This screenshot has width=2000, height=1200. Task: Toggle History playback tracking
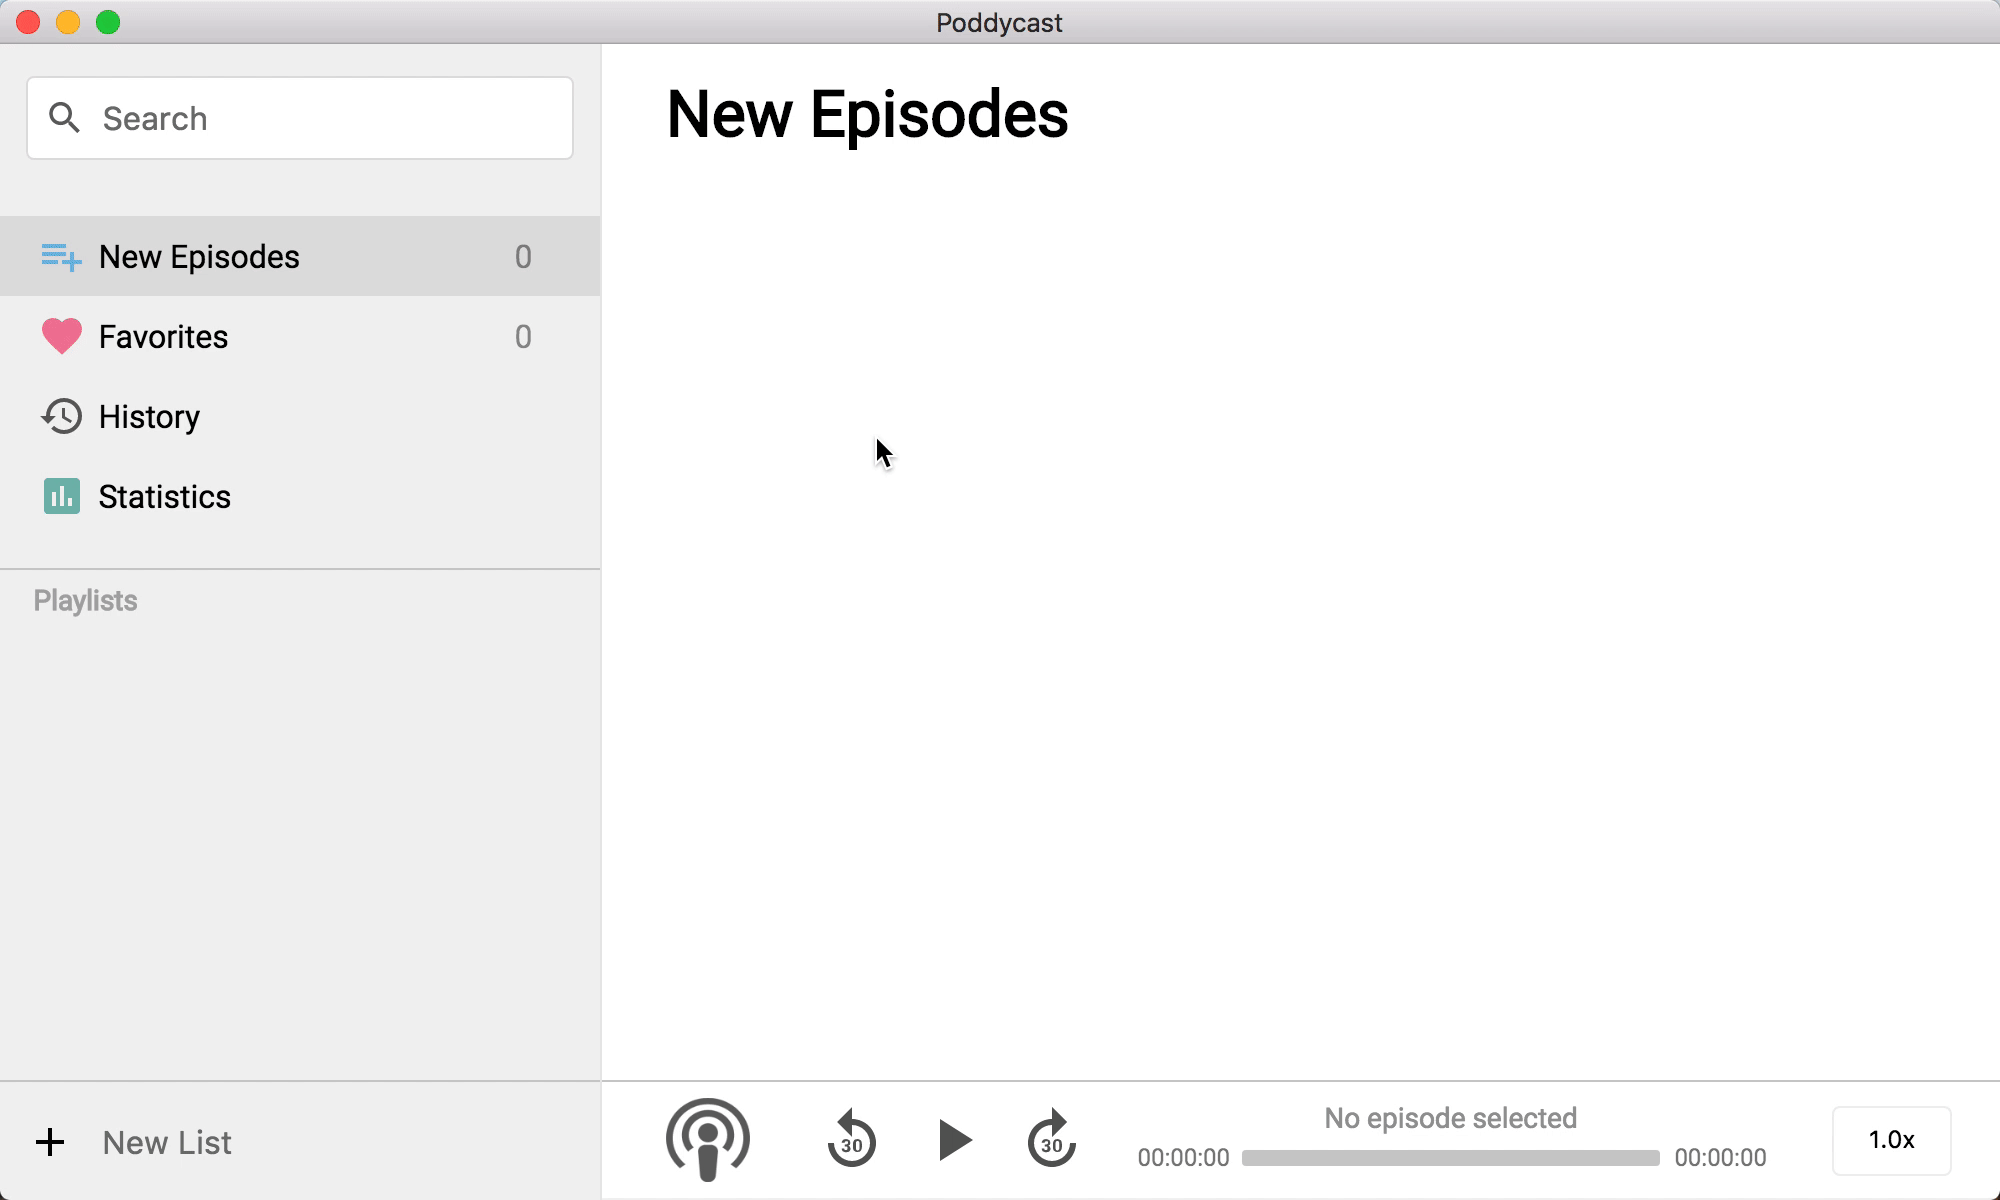pos(149,416)
